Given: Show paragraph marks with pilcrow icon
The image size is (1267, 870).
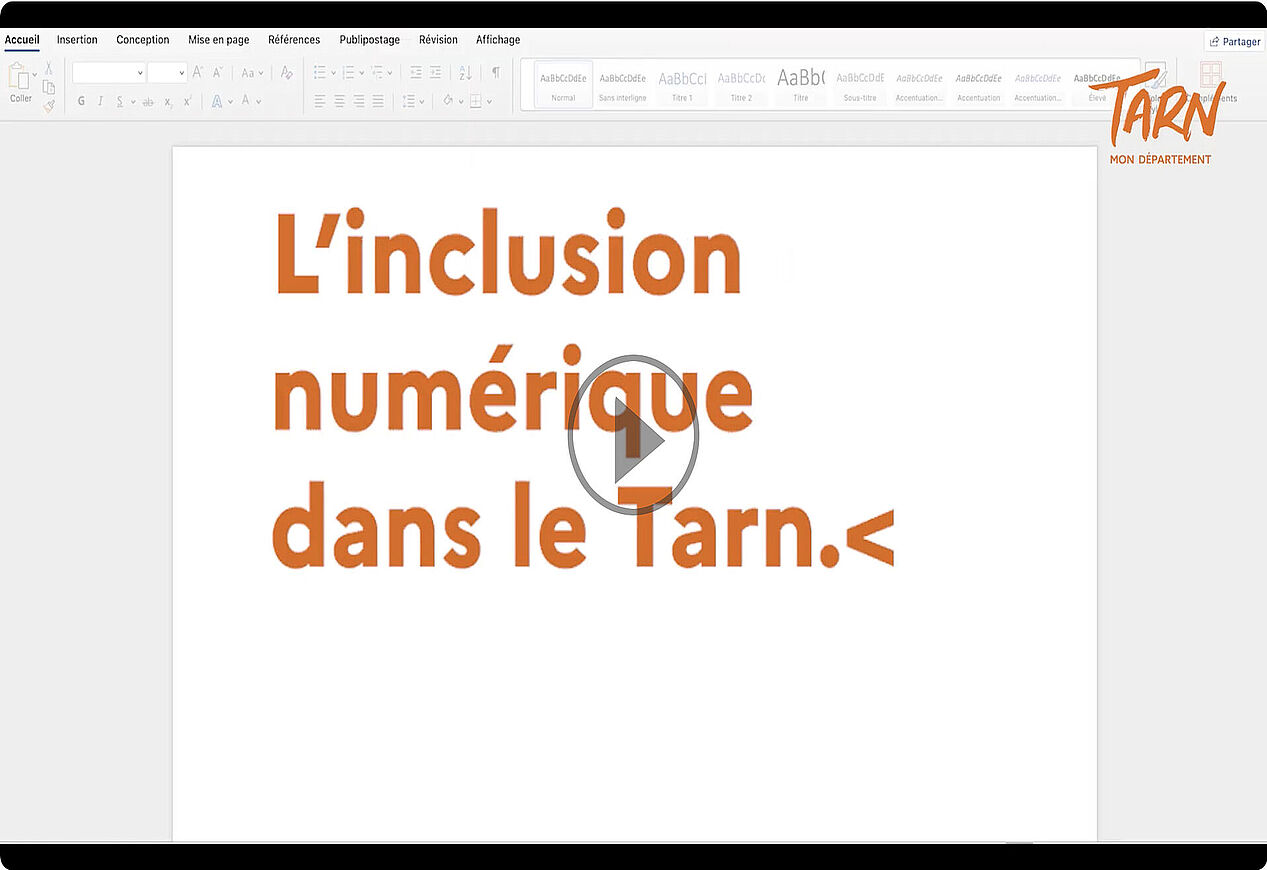Looking at the screenshot, I should coord(495,72).
